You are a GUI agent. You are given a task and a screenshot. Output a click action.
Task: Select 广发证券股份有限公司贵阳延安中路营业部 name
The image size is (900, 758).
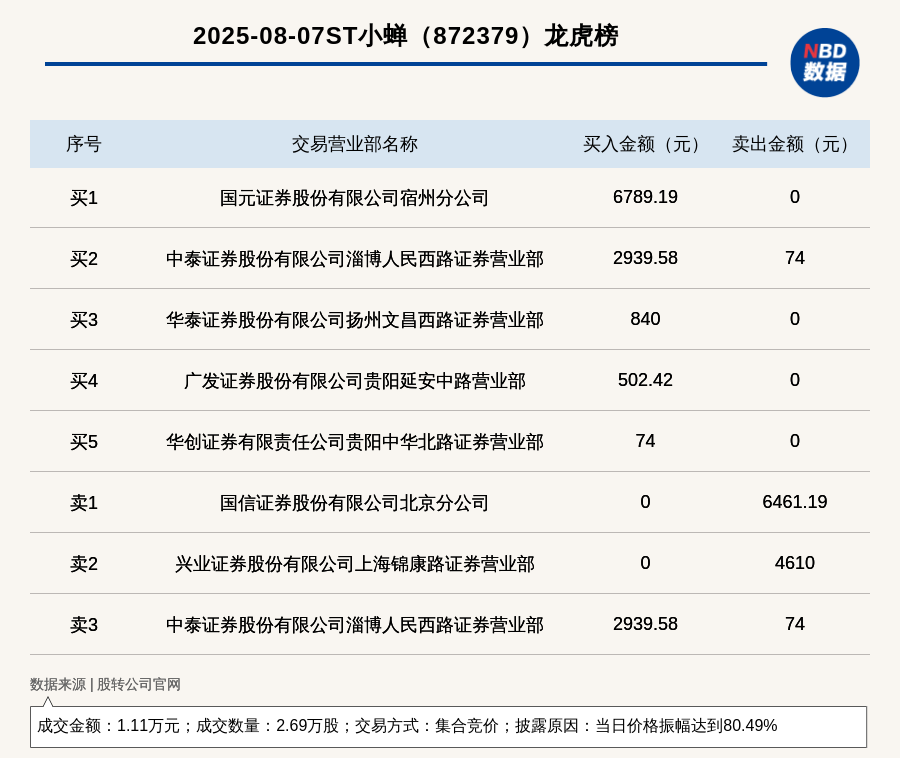tap(355, 381)
